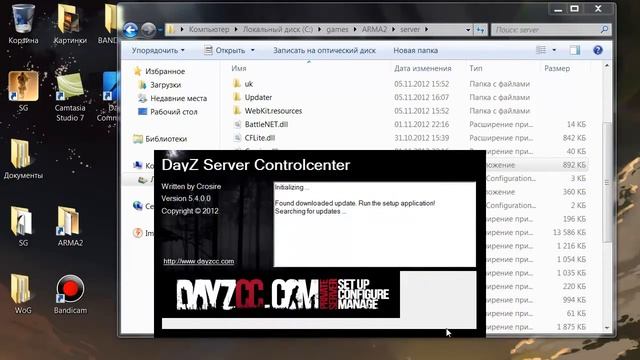
Task: Click the Explorer Forward arrow button
Action: [x=148, y=29]
